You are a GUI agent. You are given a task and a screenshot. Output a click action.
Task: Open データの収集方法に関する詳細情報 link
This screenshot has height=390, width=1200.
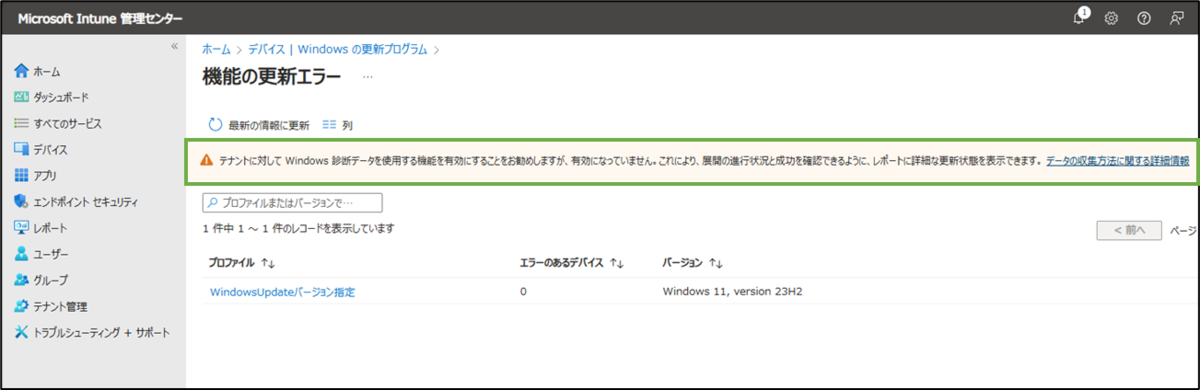coord(1117,160)
